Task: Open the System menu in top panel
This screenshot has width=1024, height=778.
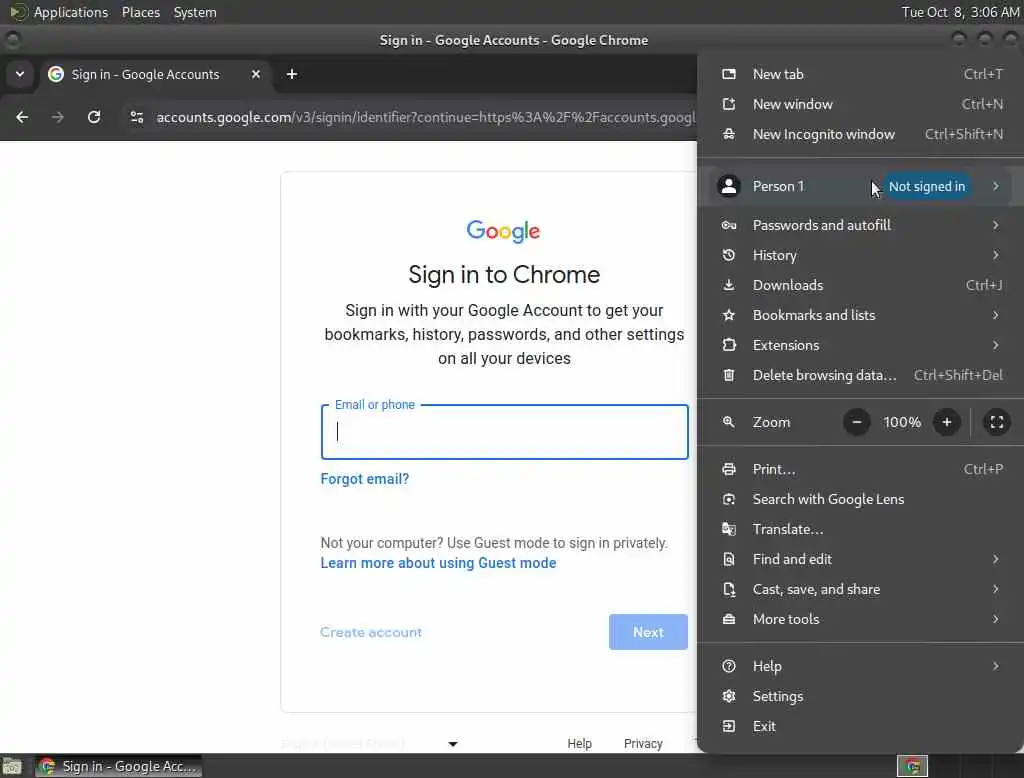Action: click(x=195, y=12)
